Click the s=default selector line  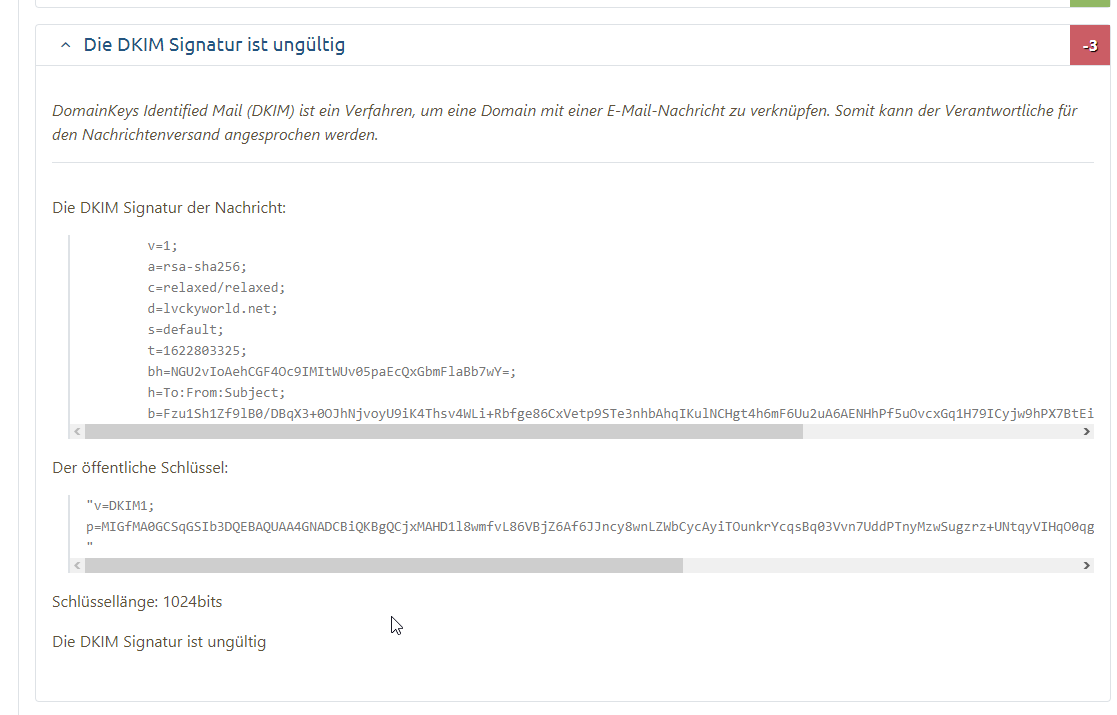pyautogui.click(x=185, y=329)
